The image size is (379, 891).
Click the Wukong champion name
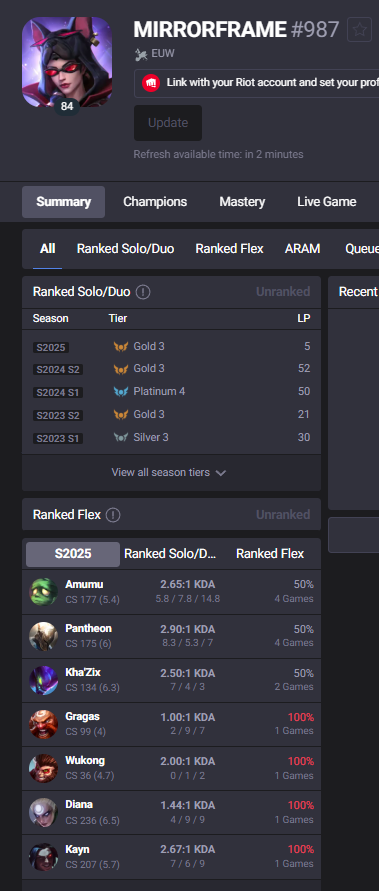(85, 761)
